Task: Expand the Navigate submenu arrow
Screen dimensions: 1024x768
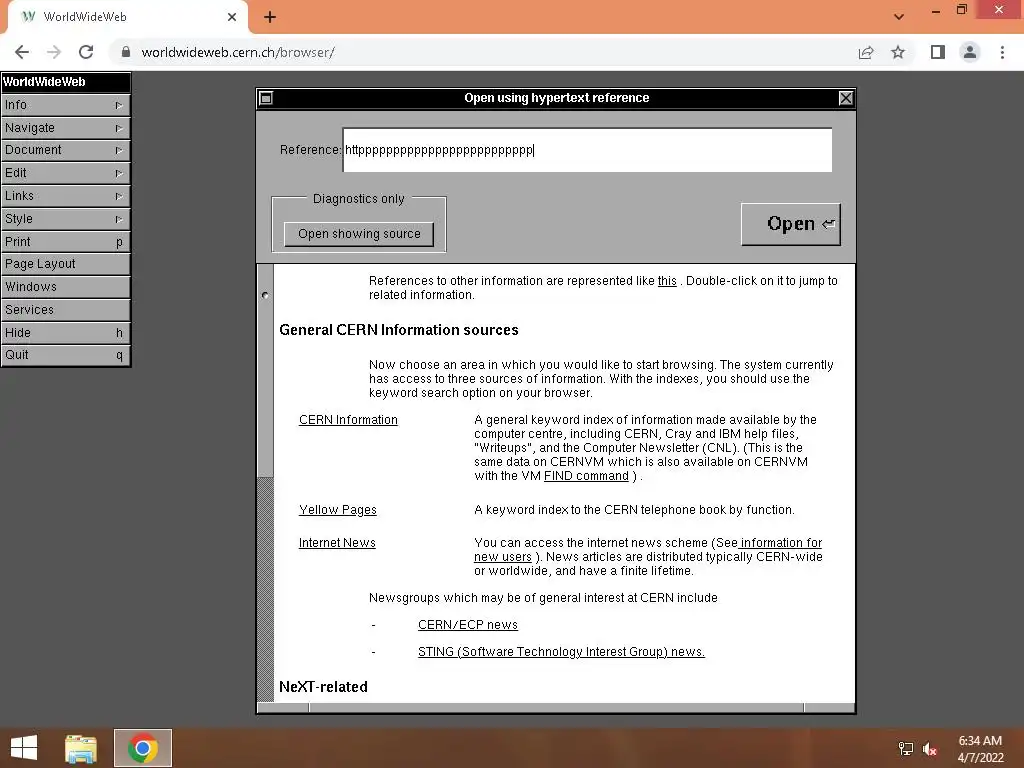Action: pos(119,128)
